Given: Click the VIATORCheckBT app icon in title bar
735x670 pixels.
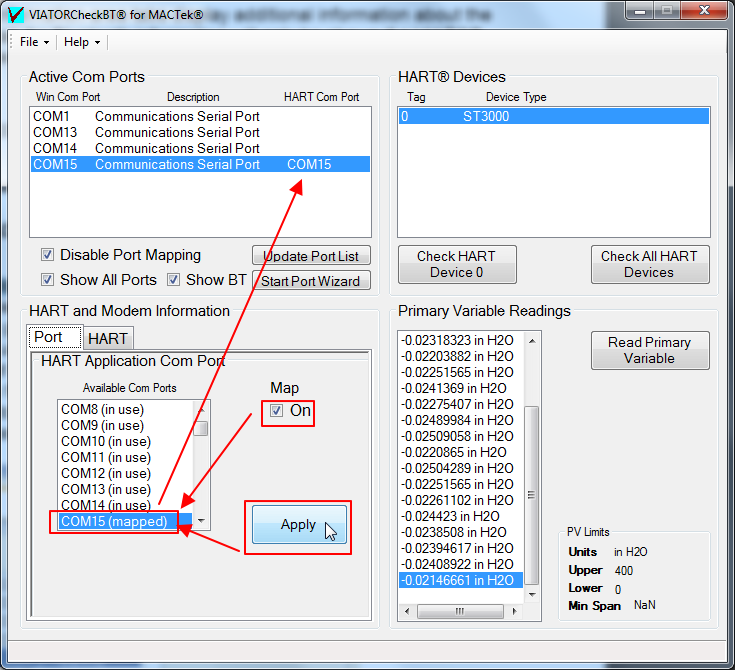Looking at the screenshot, I should pos(15,15).
